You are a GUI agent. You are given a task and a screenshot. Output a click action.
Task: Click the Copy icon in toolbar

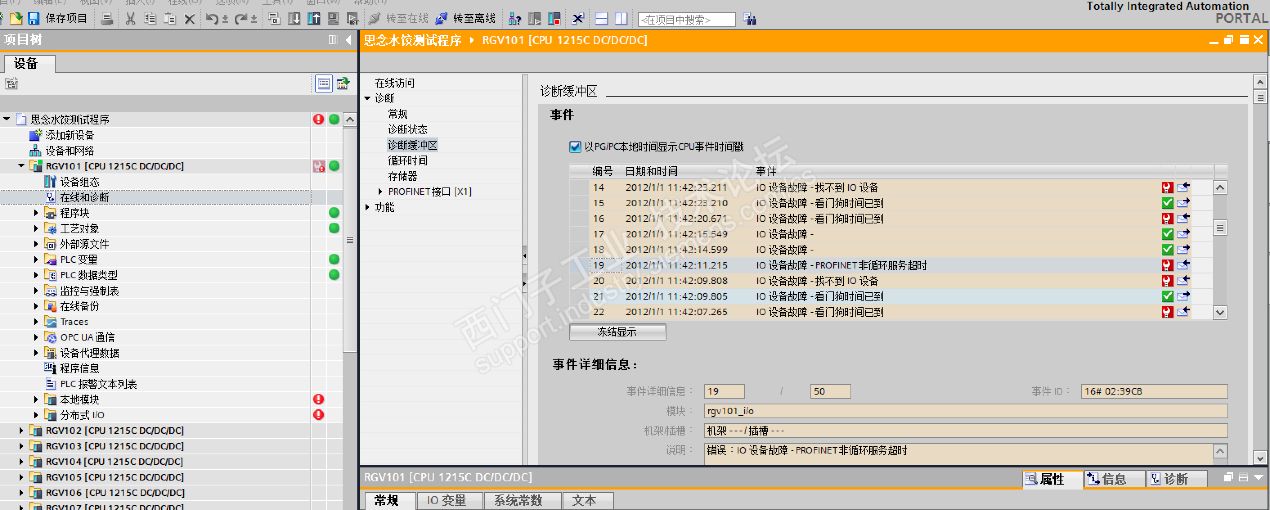150,18
